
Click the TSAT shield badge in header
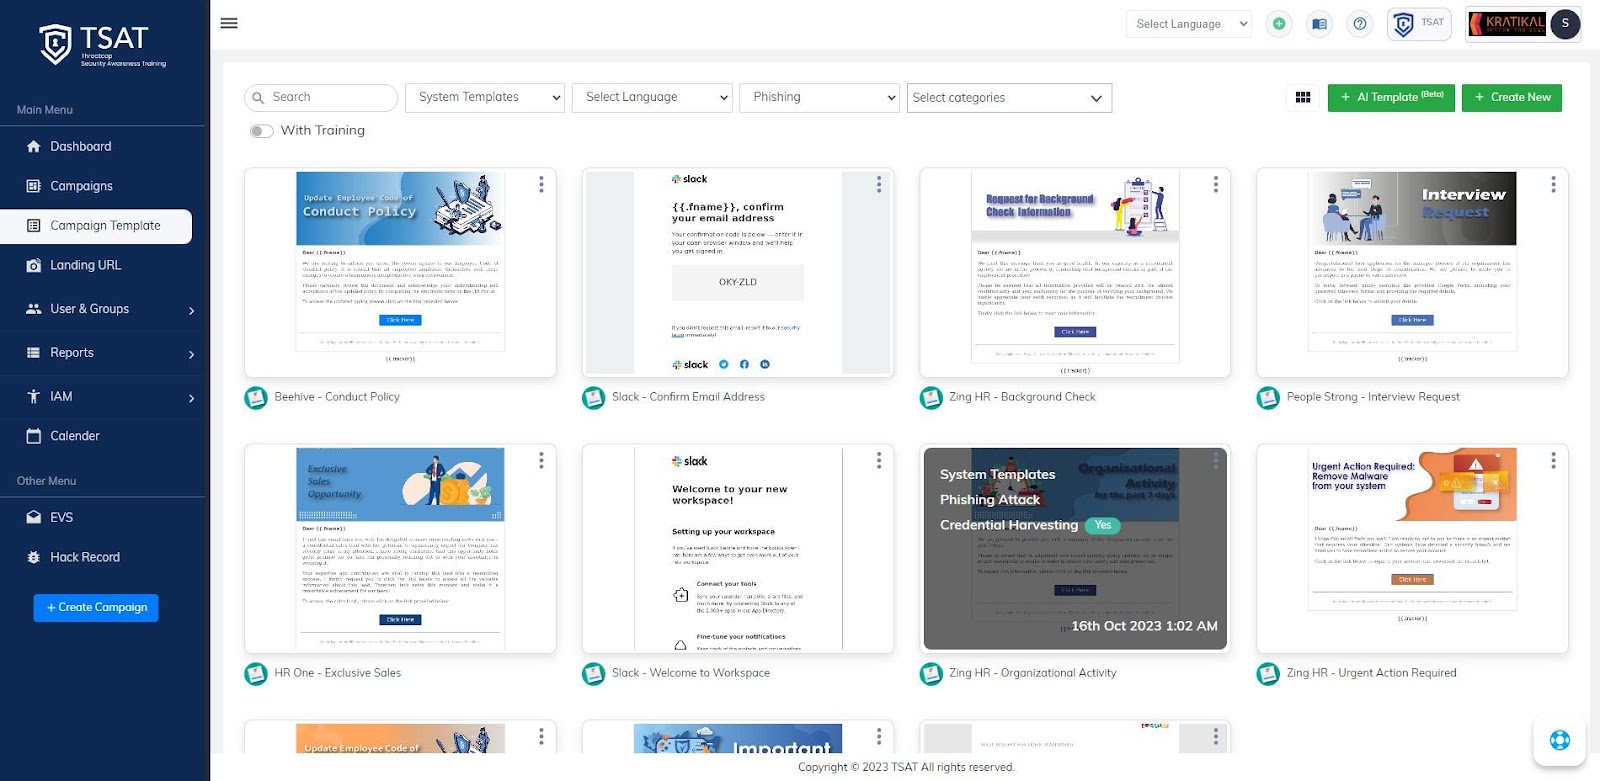[1419, 24]
